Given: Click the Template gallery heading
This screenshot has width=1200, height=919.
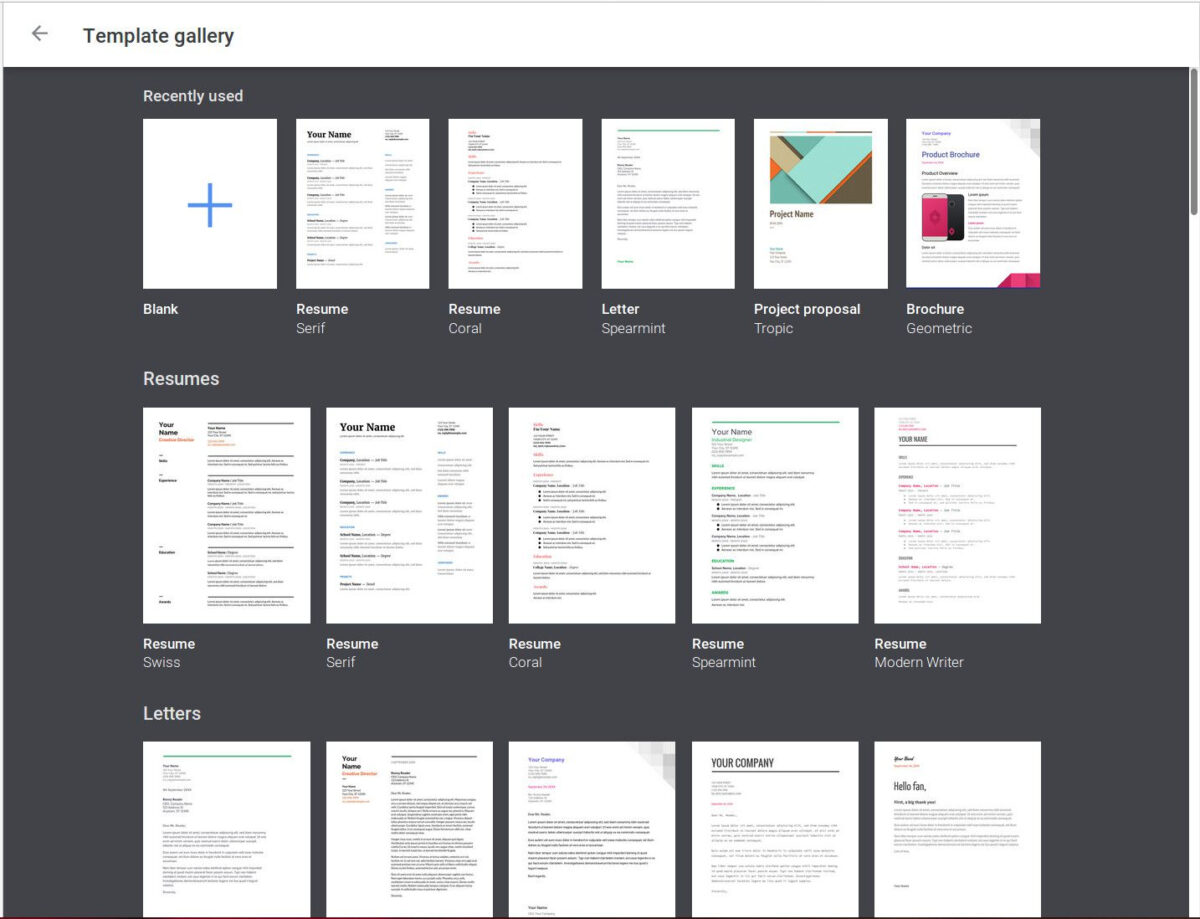Looking at the screenshot, I should [x=158, y=35].
